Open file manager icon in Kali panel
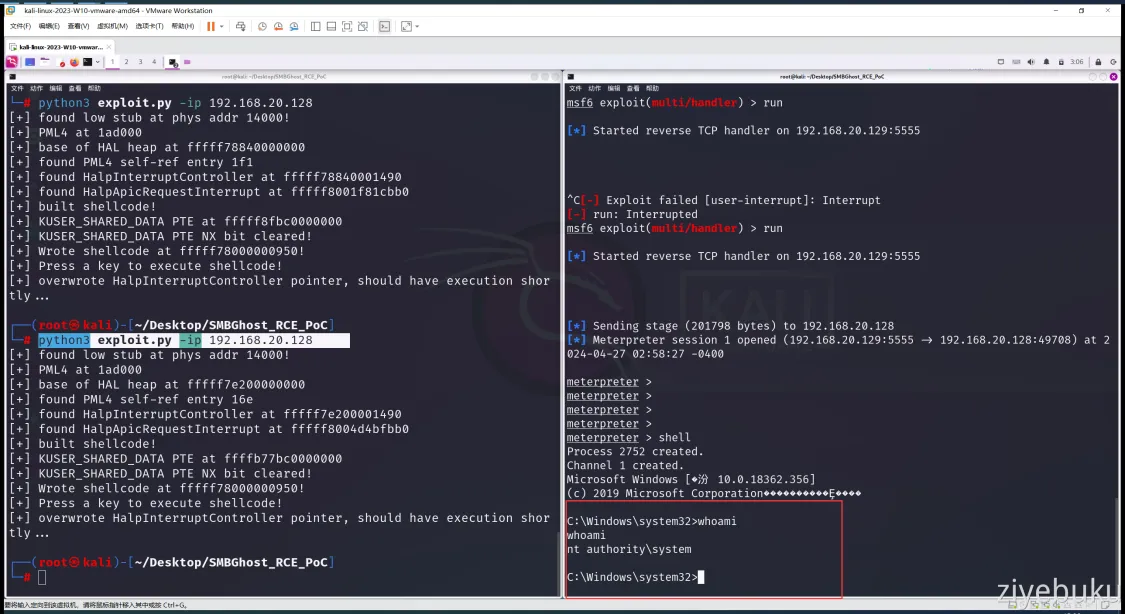This screenshot has width=1125, height=614. 45,62
